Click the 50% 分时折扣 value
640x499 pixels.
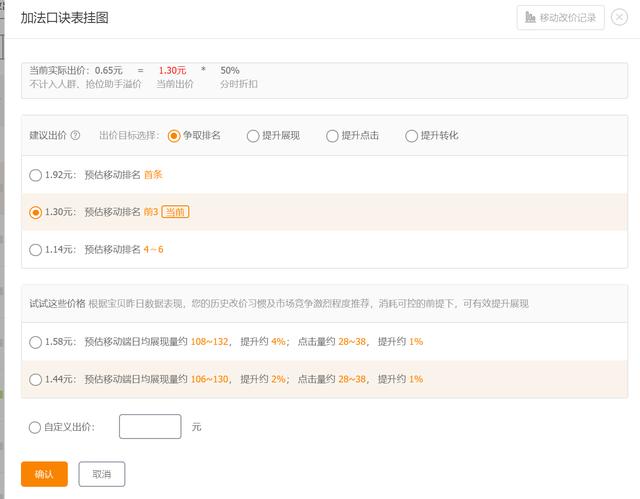230,70
